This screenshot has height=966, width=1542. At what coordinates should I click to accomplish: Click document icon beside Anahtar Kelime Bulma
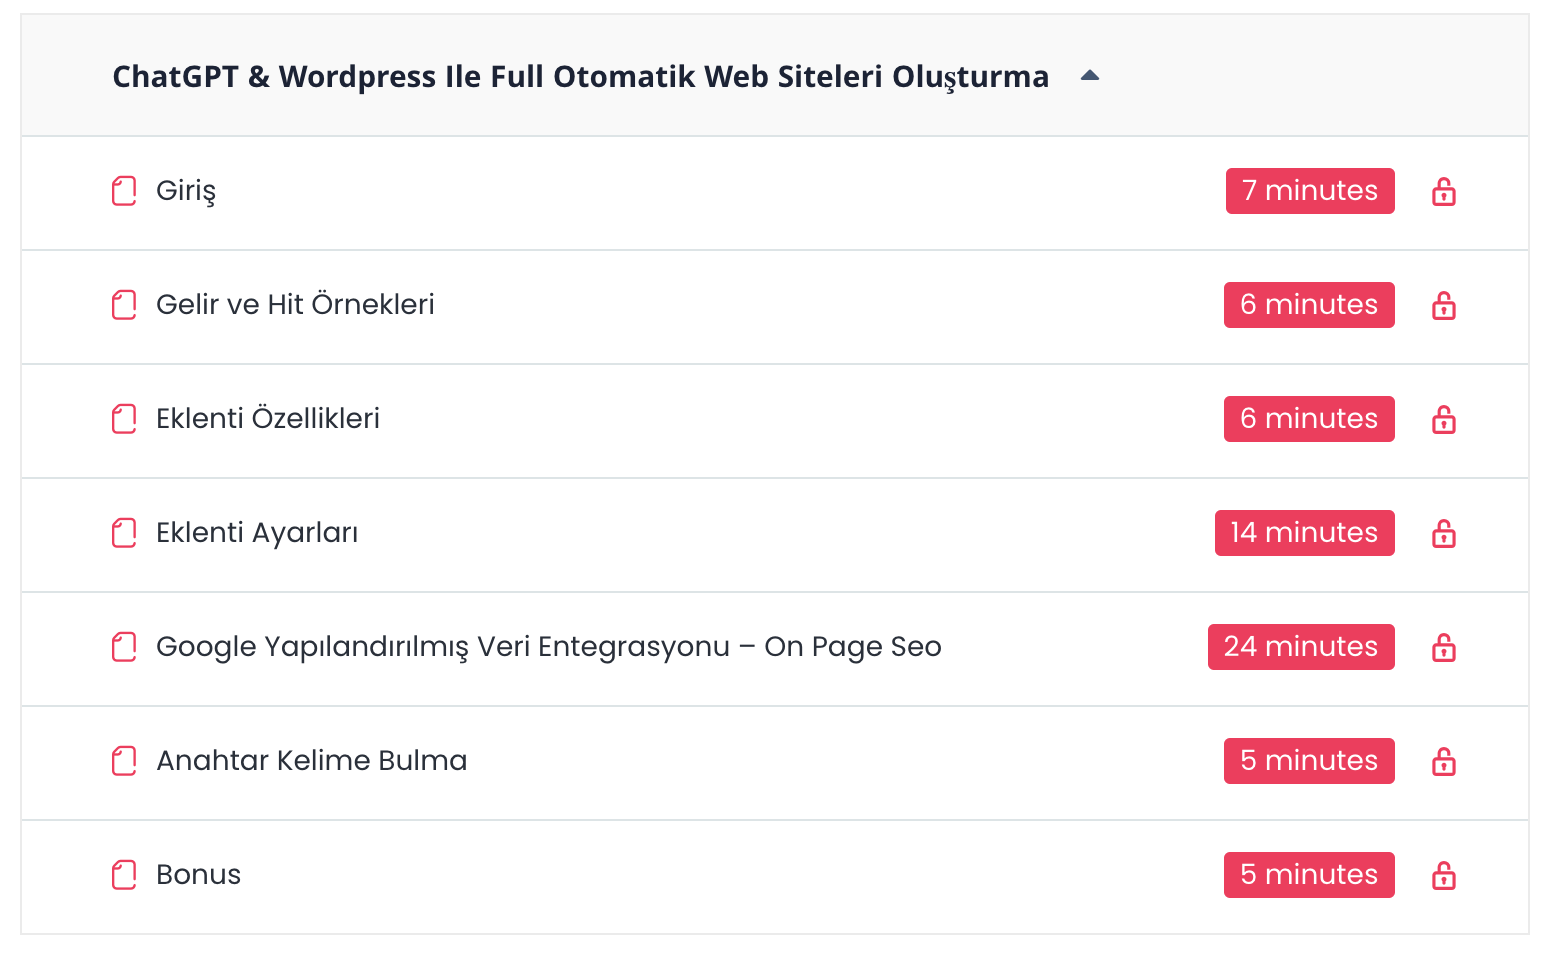124,761
